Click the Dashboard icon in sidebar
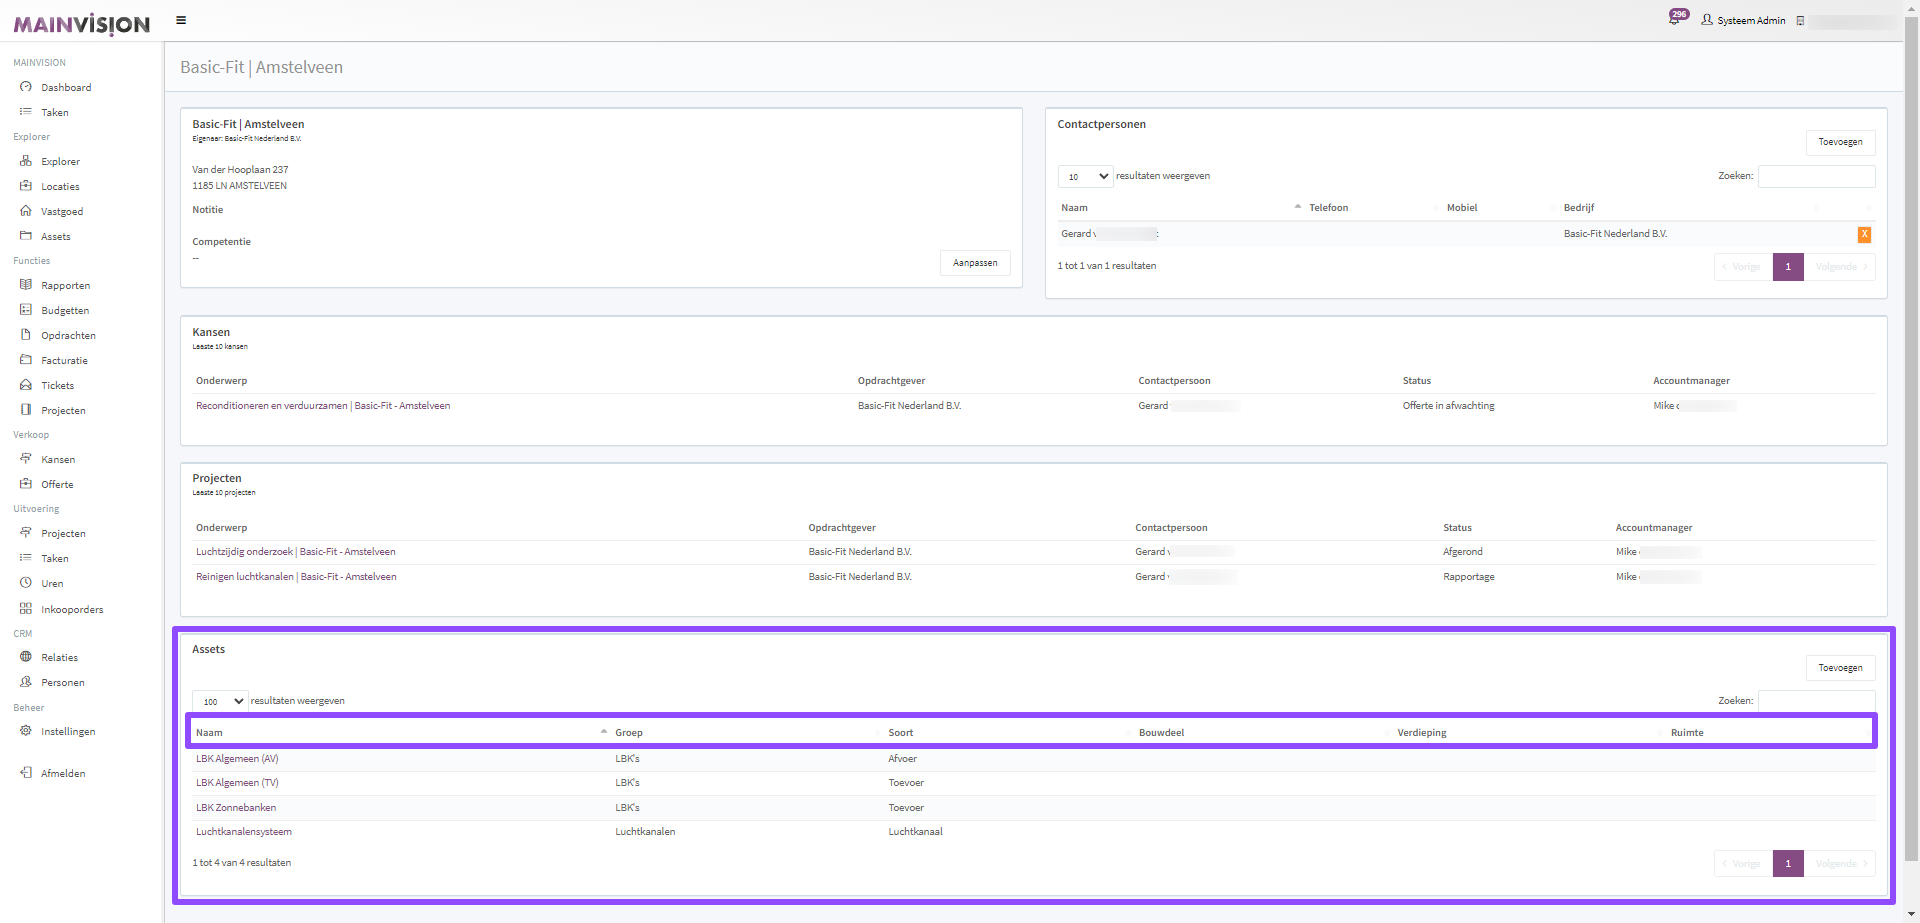The height and width of the screenshot is (923, 1920). (26, 87)
